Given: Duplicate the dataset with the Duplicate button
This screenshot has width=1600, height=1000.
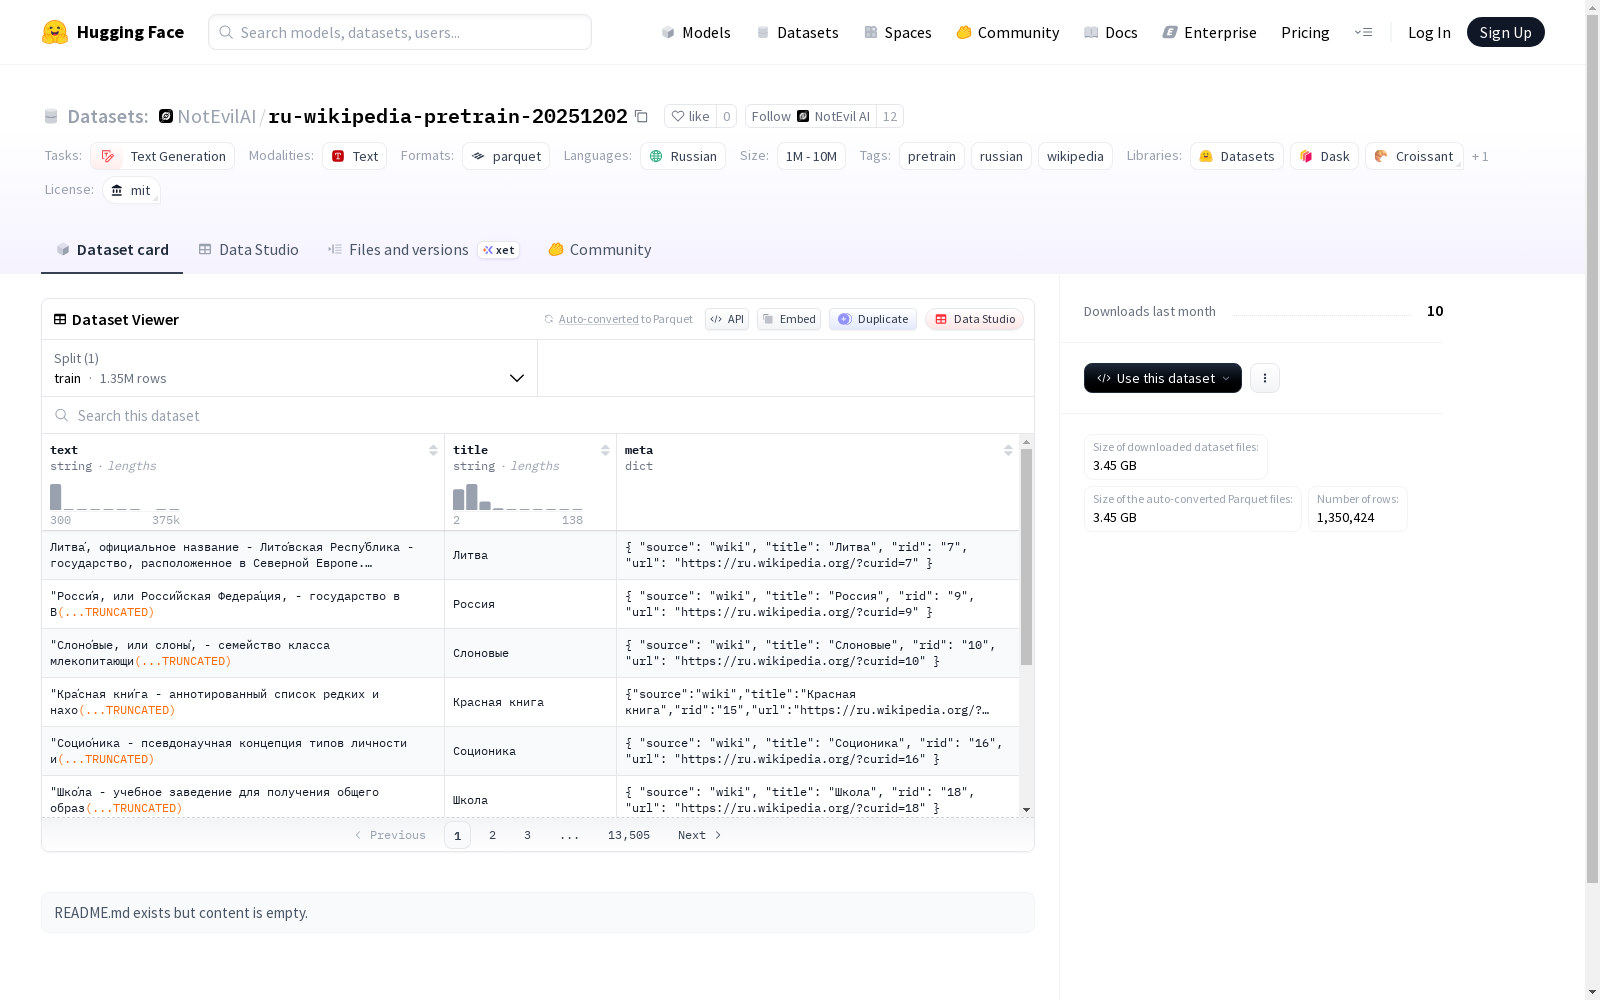Looking at the screenshot, I should click(873, 319).
